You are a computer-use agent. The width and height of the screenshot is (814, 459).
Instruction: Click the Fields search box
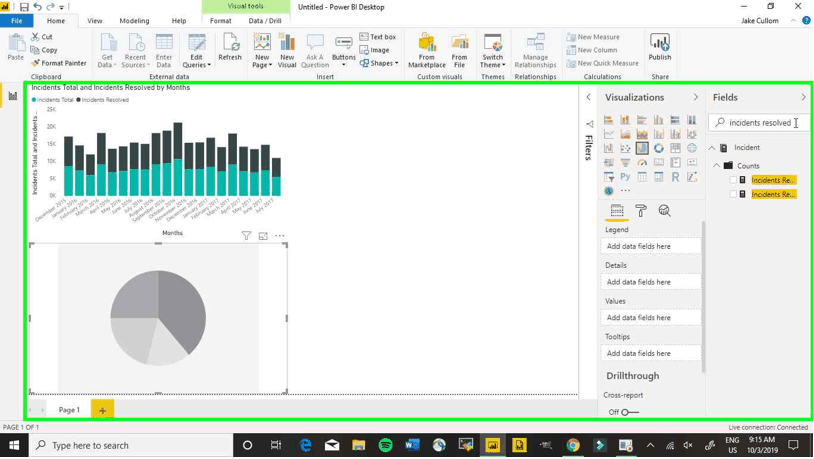[x=759, y=123]
